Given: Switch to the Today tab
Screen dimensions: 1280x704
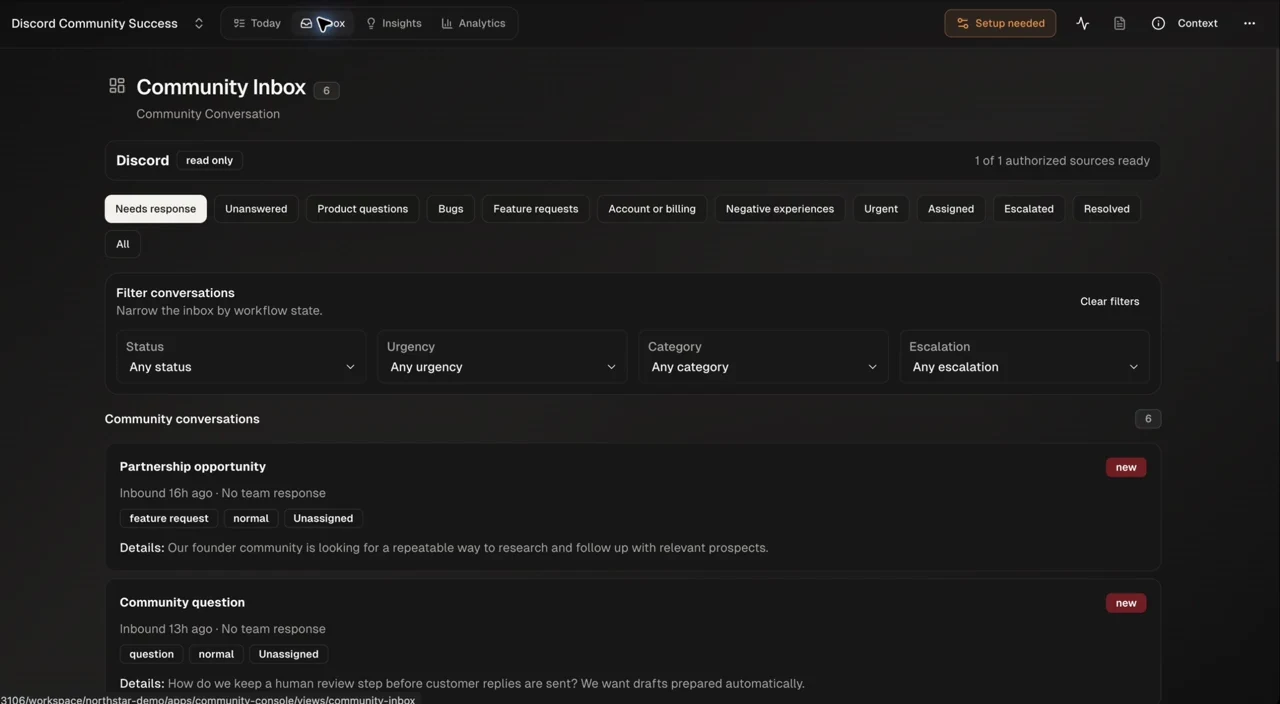Looking at the screenshot, I should [x=257, y=23].
